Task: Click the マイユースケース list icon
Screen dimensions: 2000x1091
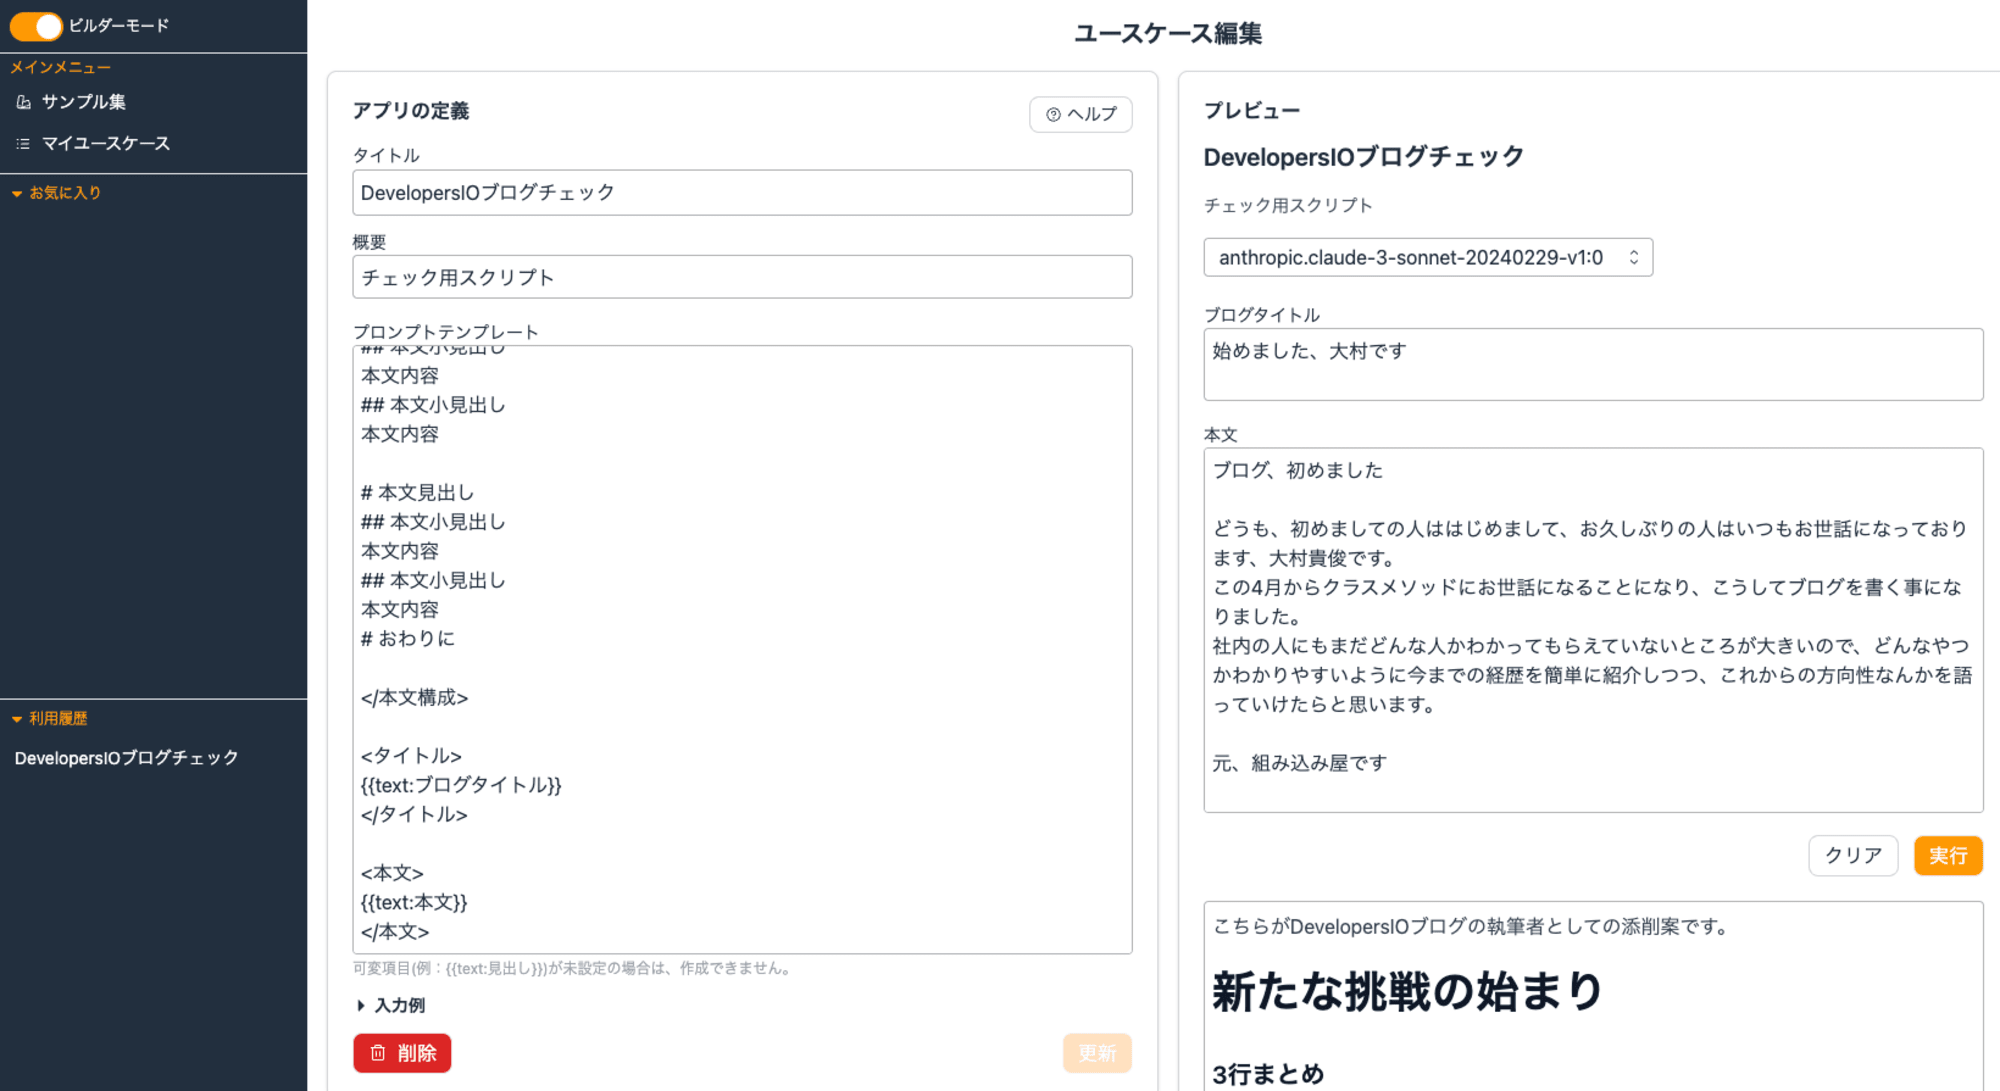Action: tap(23, 144)
